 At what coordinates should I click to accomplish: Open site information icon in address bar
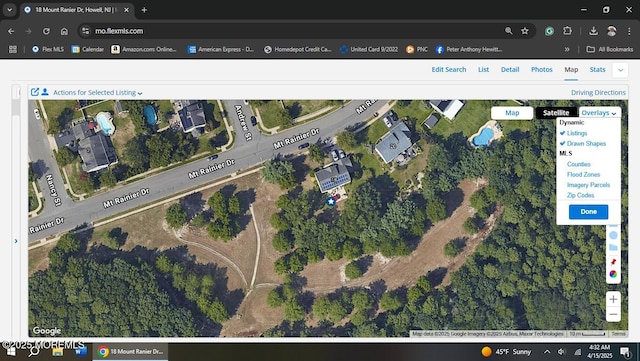pos(85,31)
